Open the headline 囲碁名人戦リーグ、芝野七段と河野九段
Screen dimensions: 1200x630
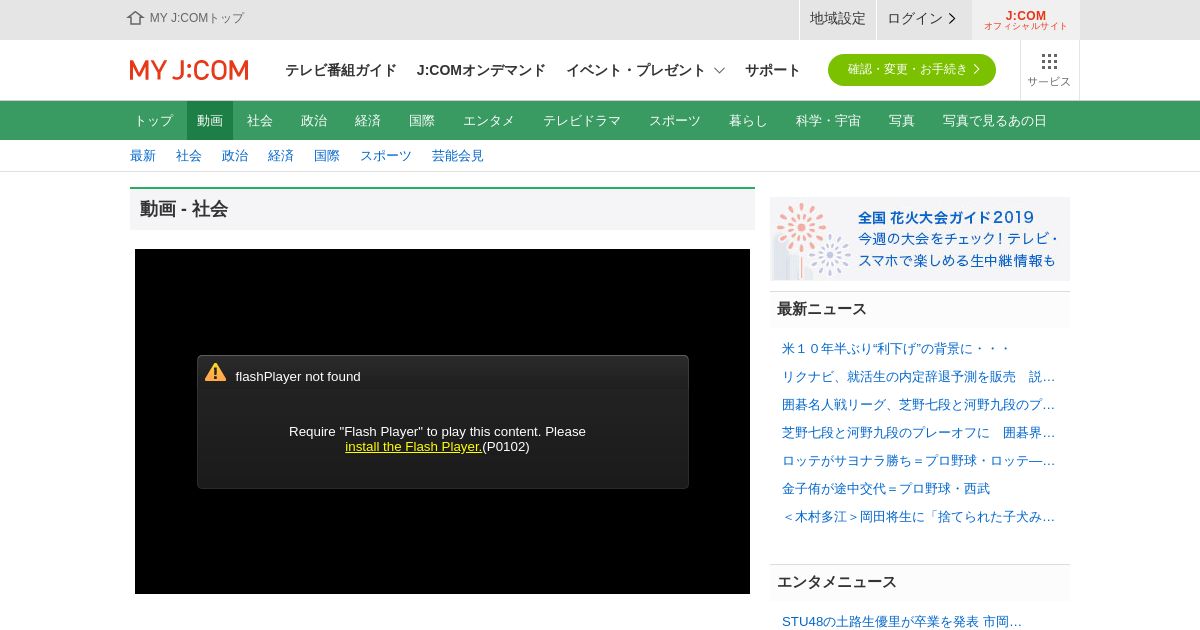pos(918,405)
